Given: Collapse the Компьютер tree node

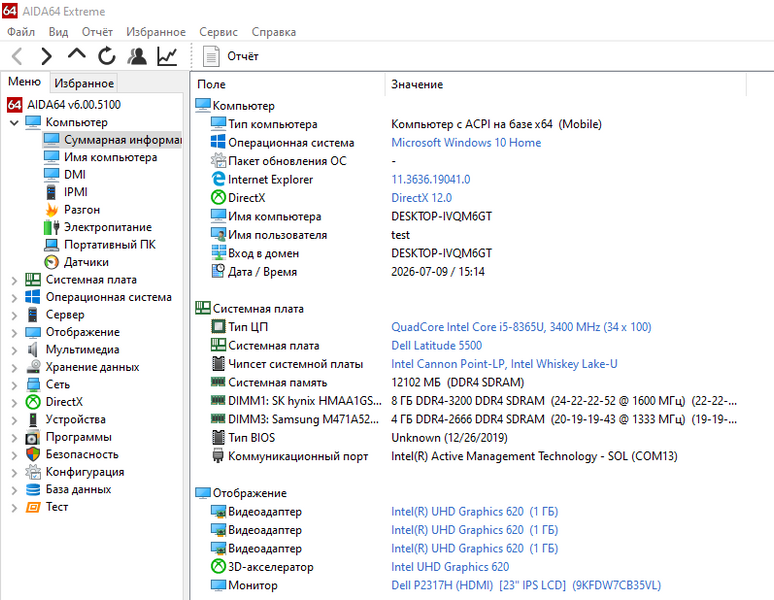Looking at the screenshot, I should coord(14,122).
